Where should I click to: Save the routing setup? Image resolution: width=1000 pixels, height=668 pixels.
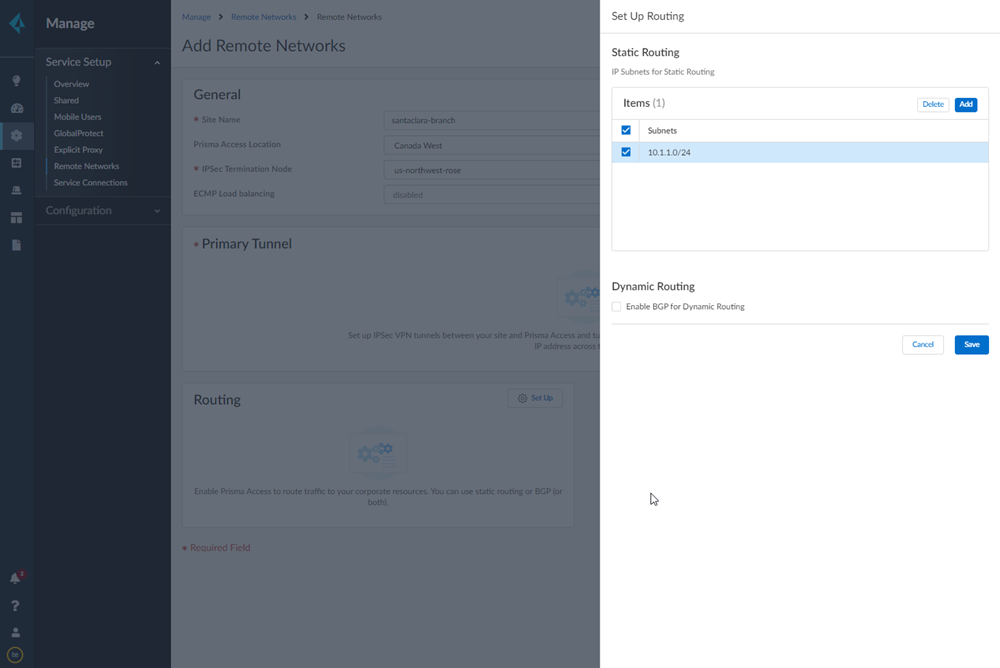point(971,345)
